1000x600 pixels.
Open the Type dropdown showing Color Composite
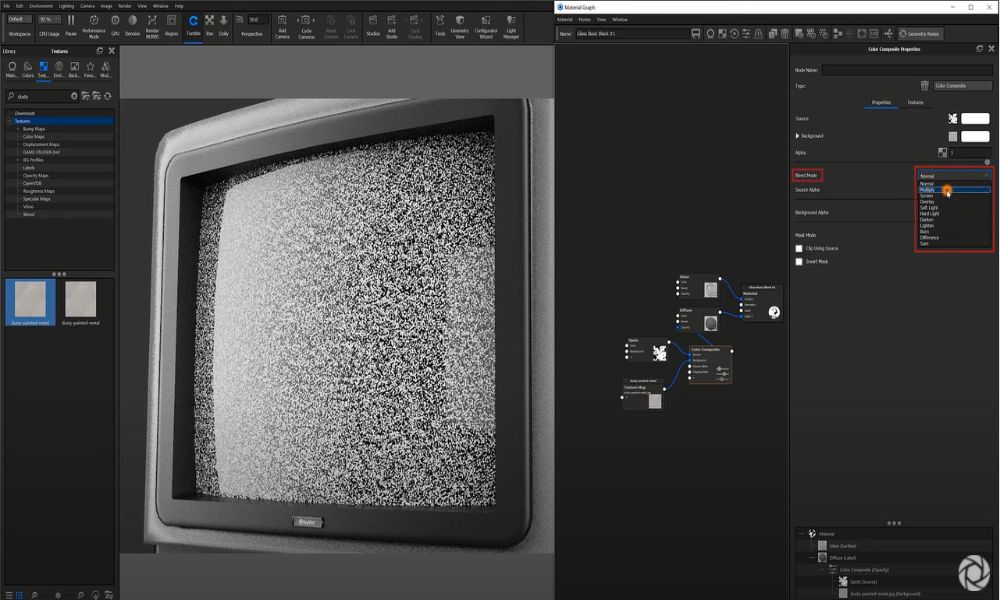962,86
